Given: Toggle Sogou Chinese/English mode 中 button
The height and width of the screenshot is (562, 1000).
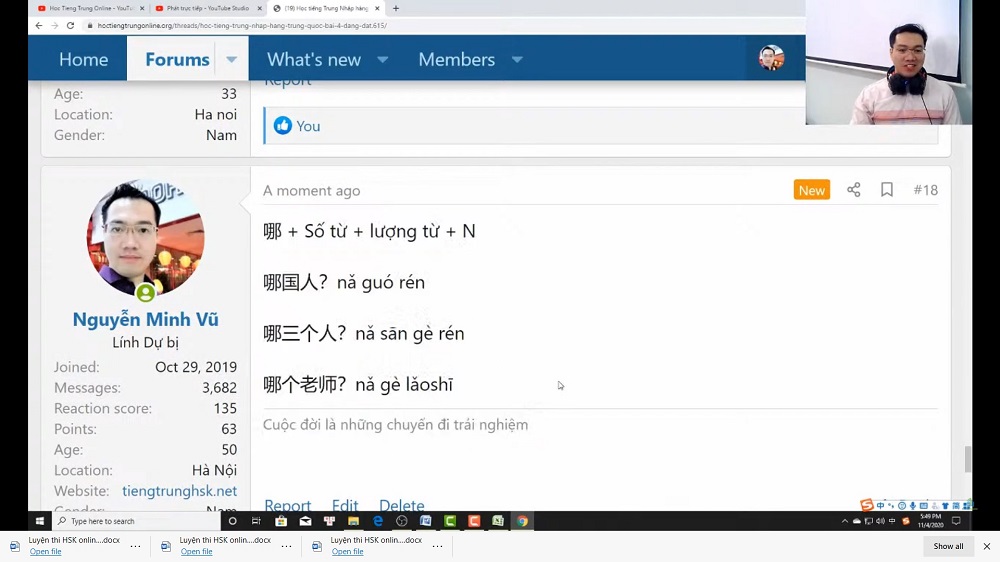Looking at the screenshot, I should (x=880, y=505).
